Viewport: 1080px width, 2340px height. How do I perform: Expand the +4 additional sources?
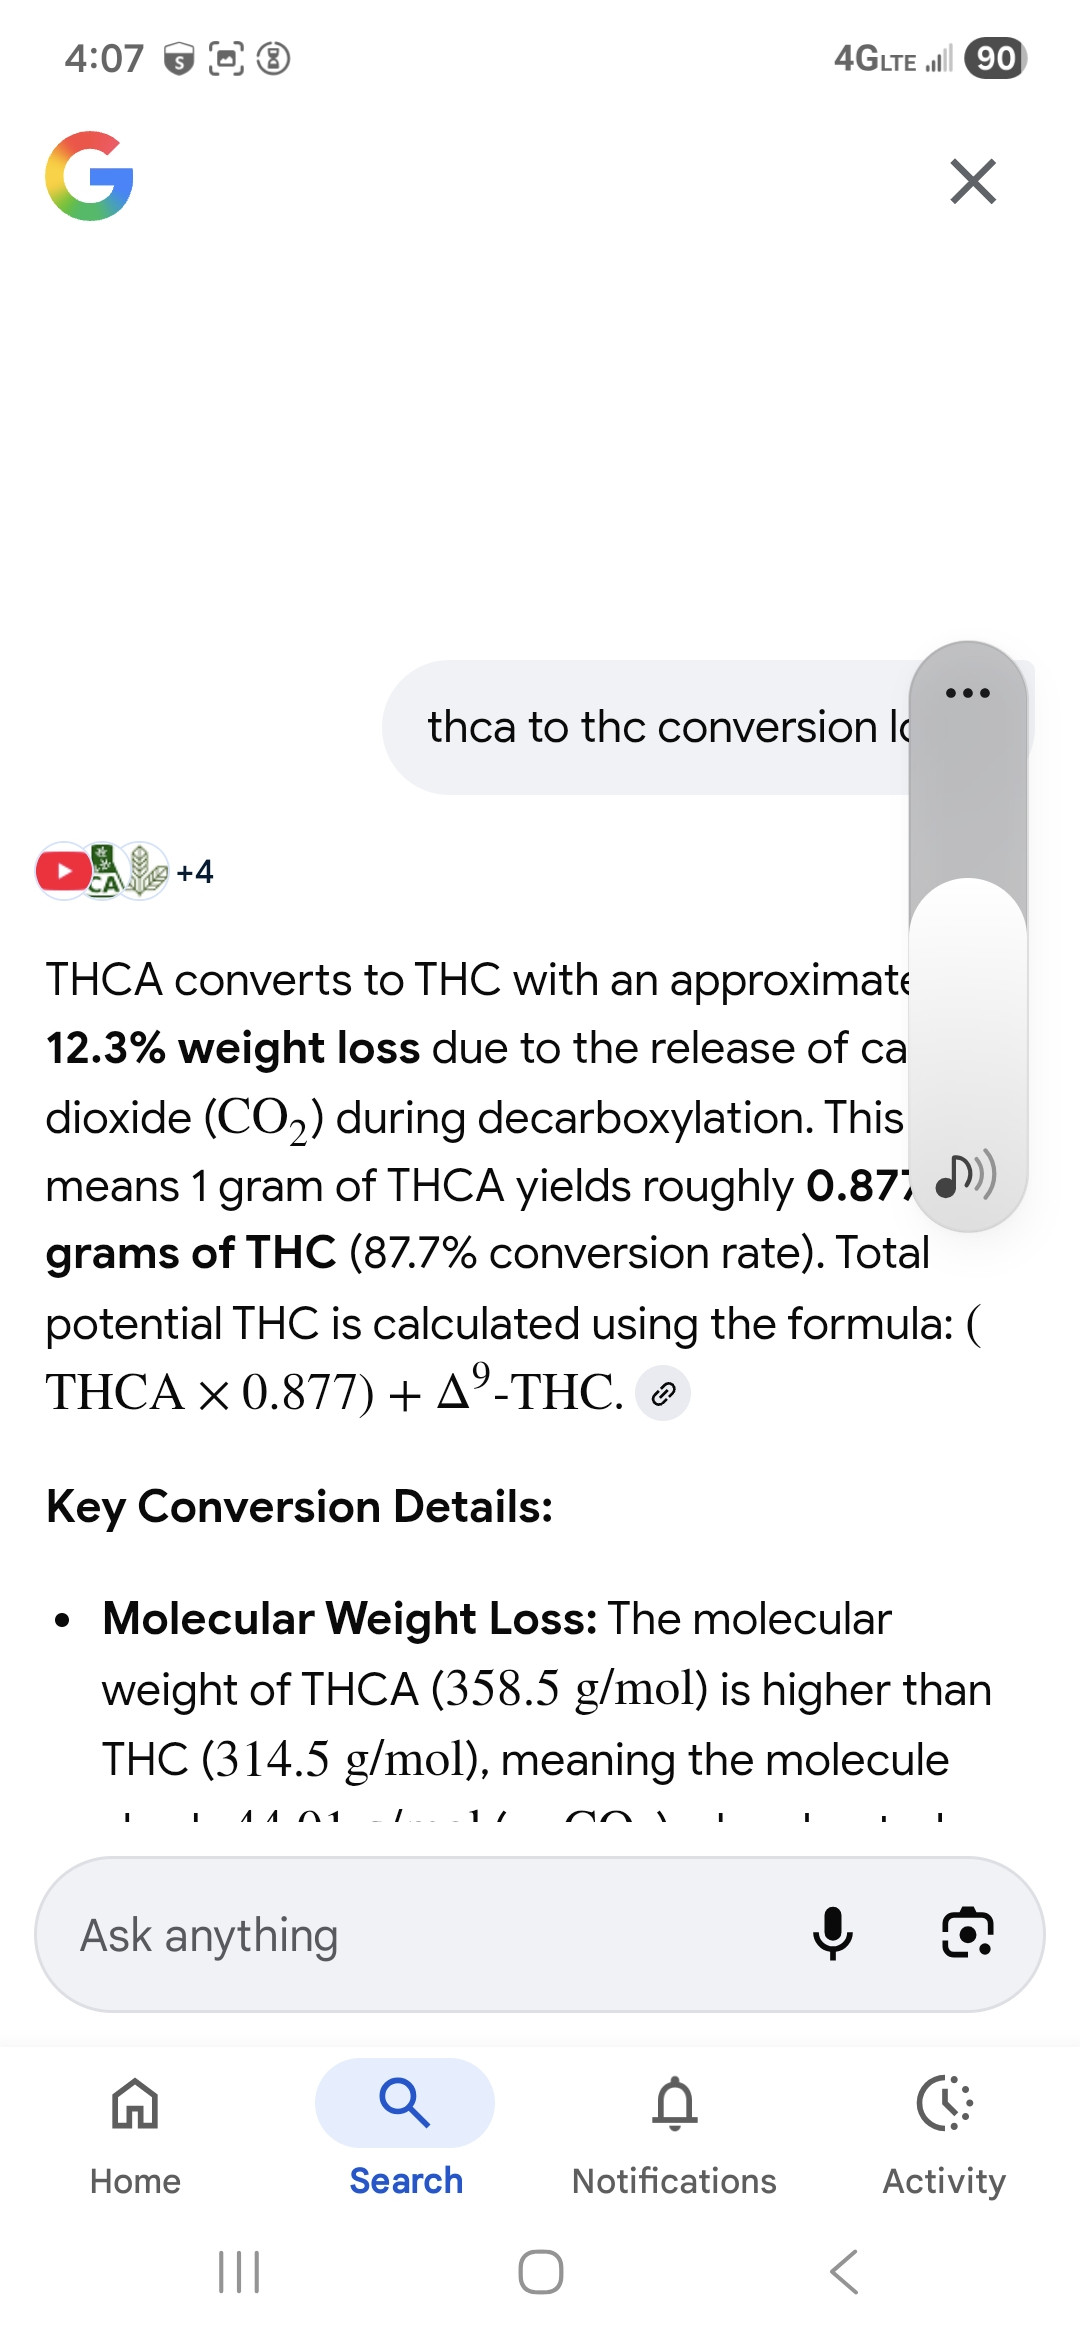pos(195,872)
